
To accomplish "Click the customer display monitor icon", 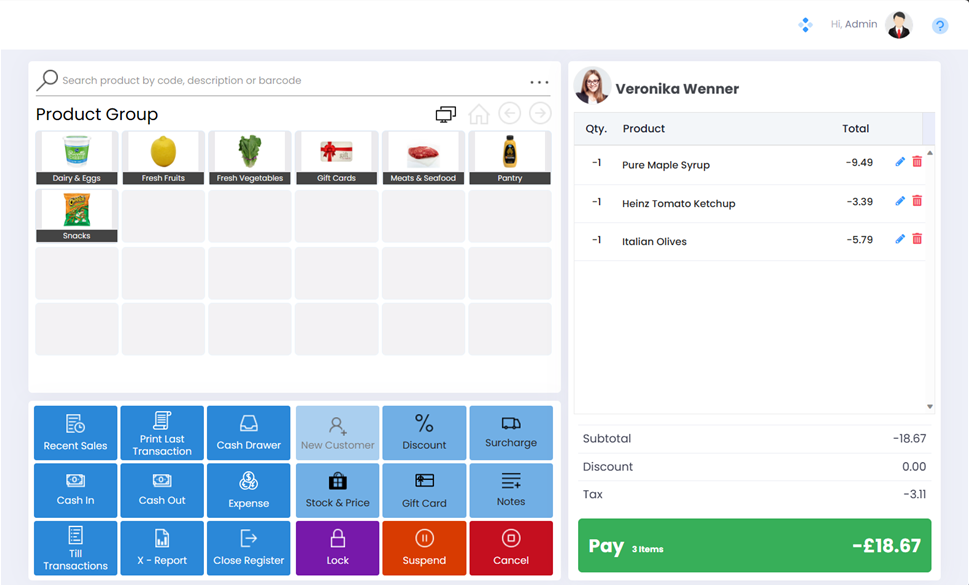I will (x=446, y=114).
